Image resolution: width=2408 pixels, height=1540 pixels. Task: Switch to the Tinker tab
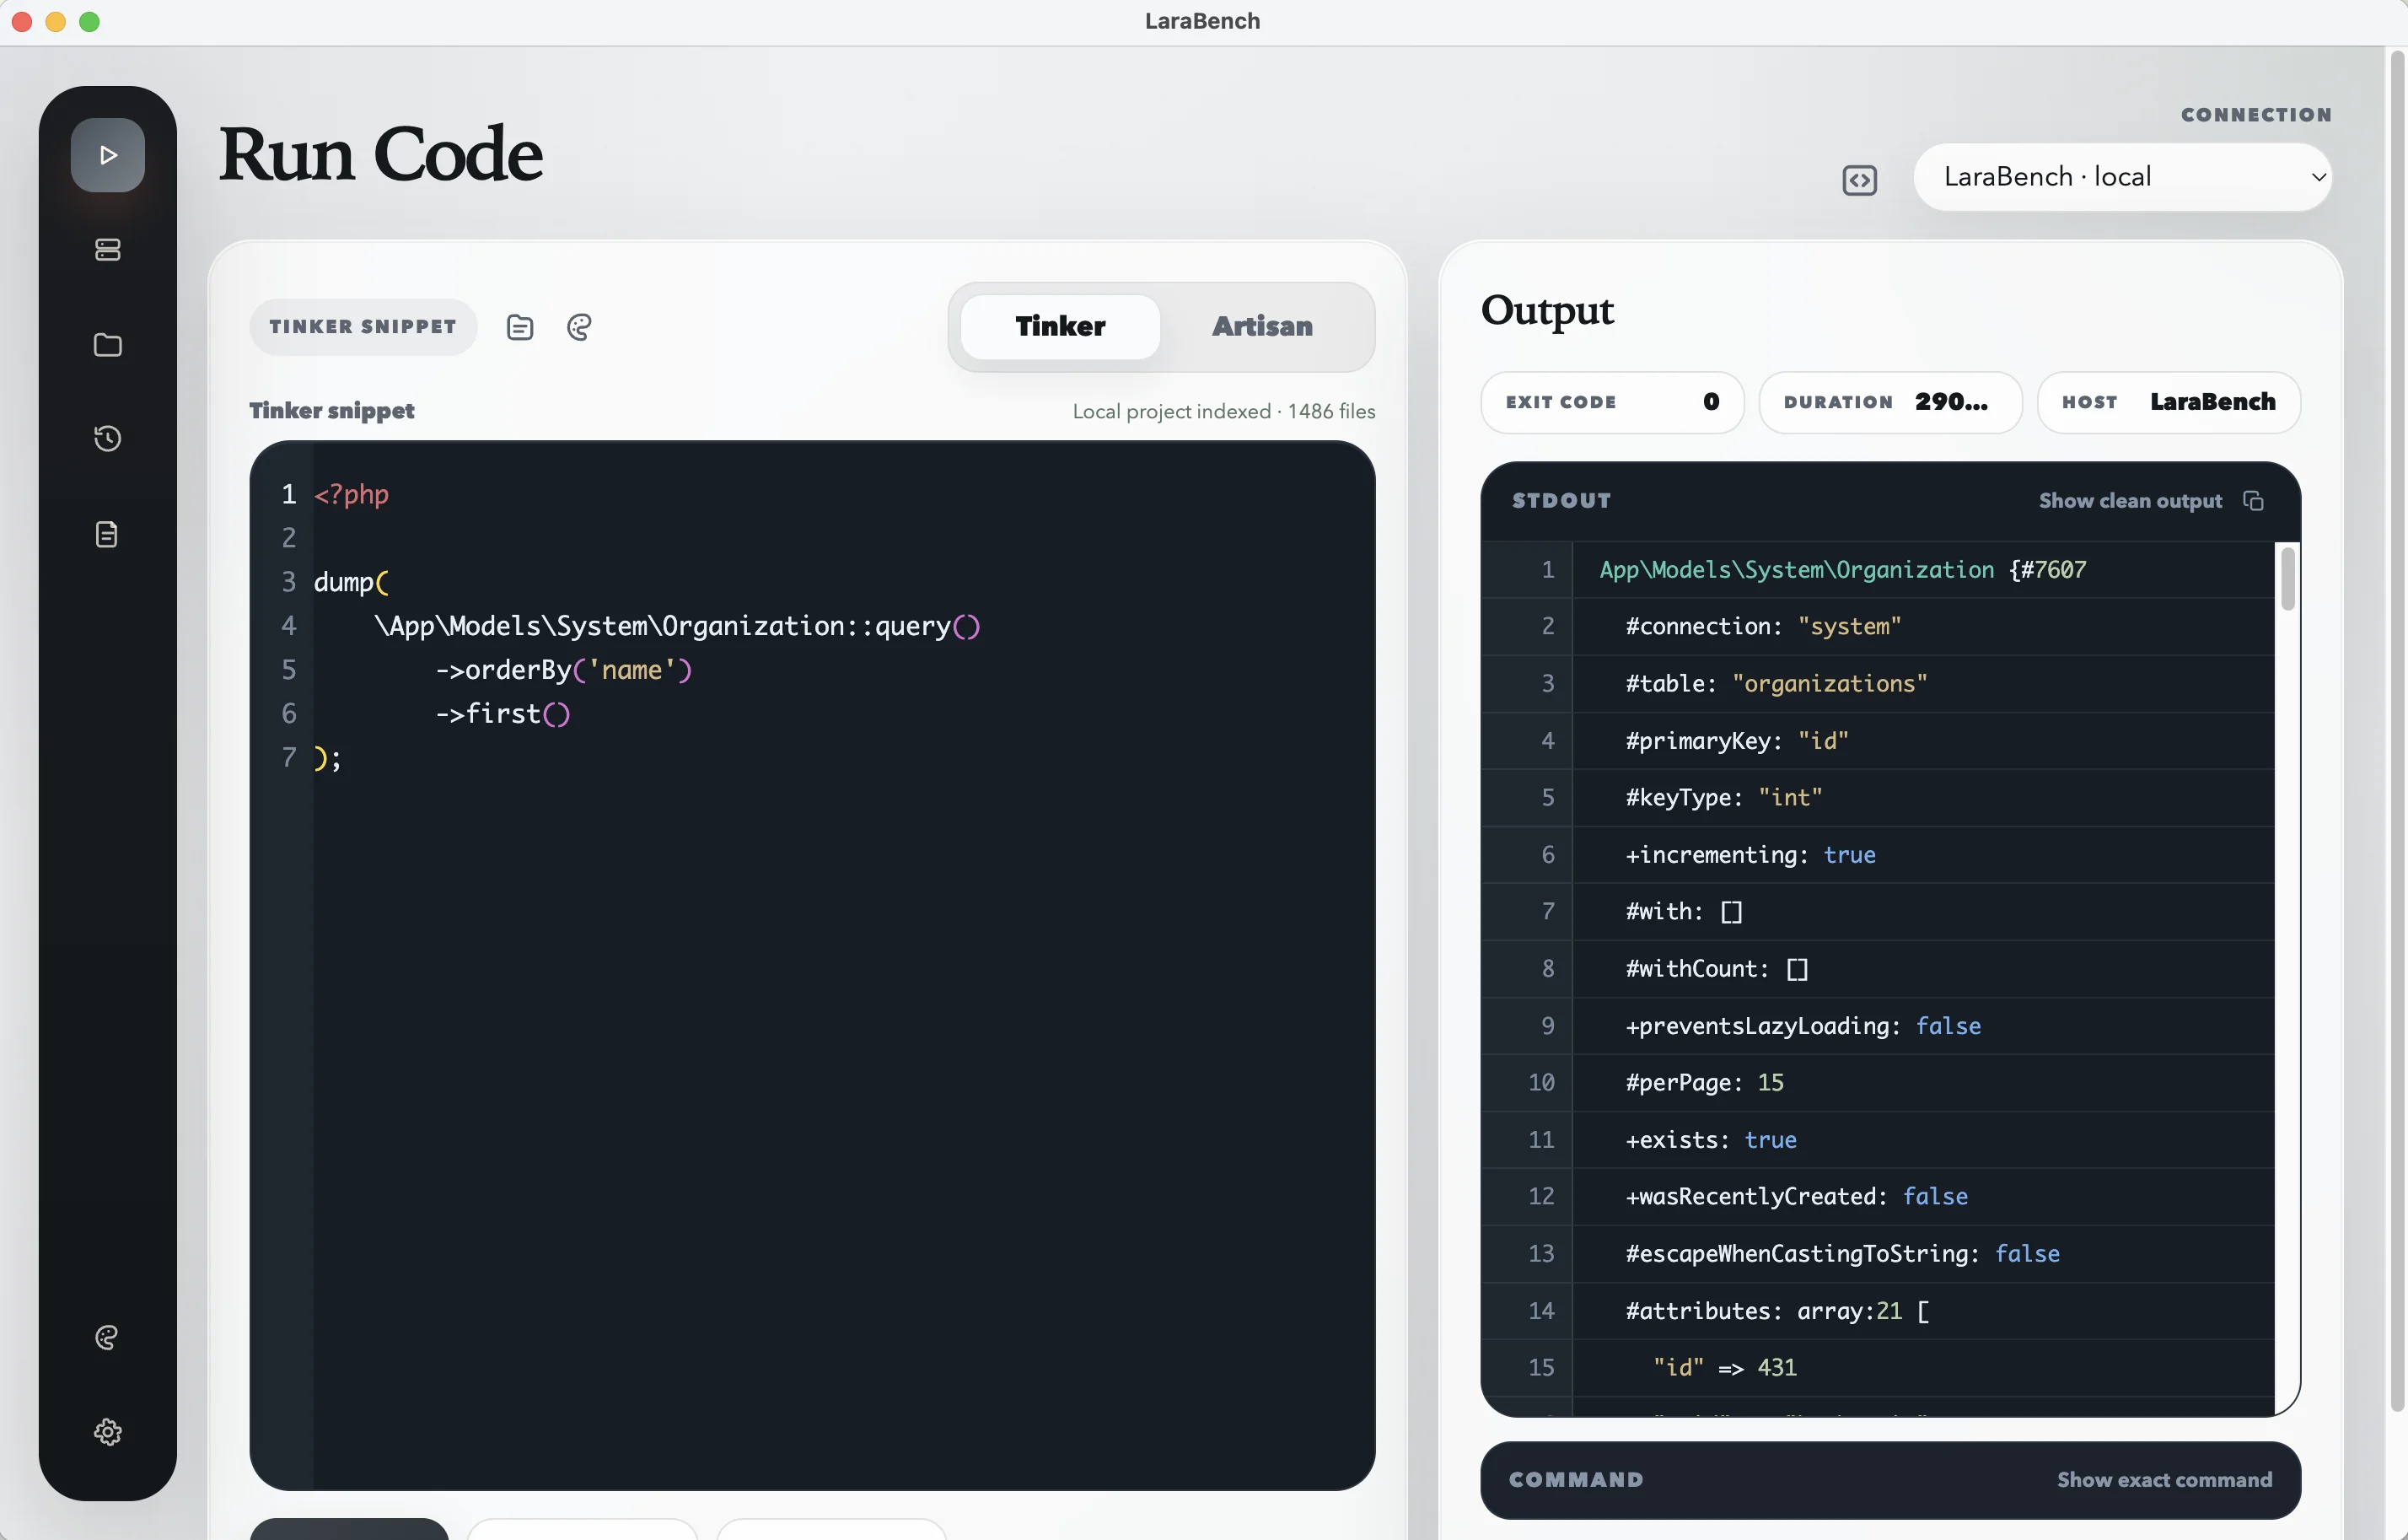[x=1060, y=326]
